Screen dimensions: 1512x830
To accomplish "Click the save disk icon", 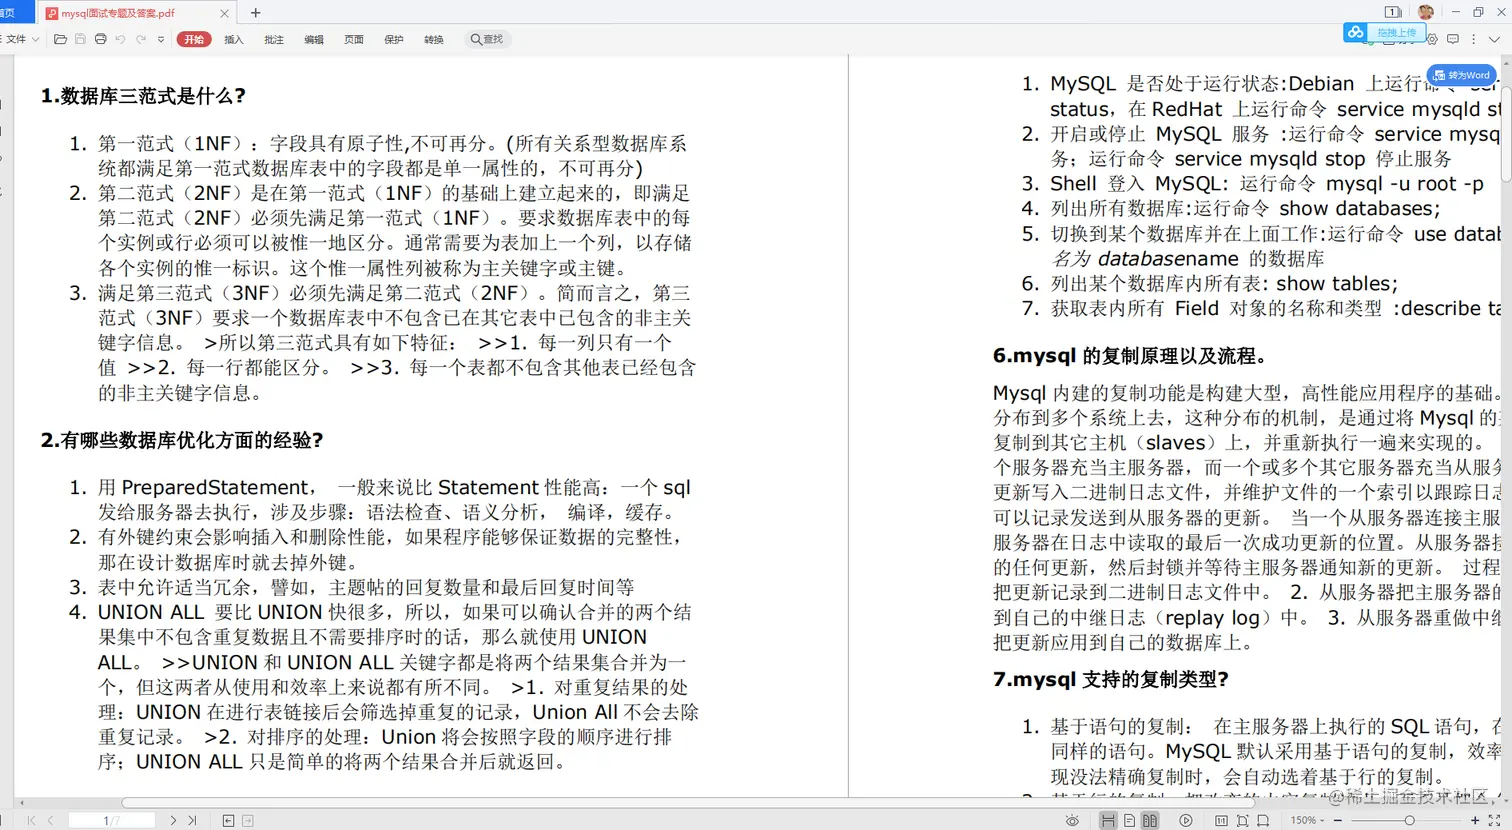I will click(x=80, y=39).
